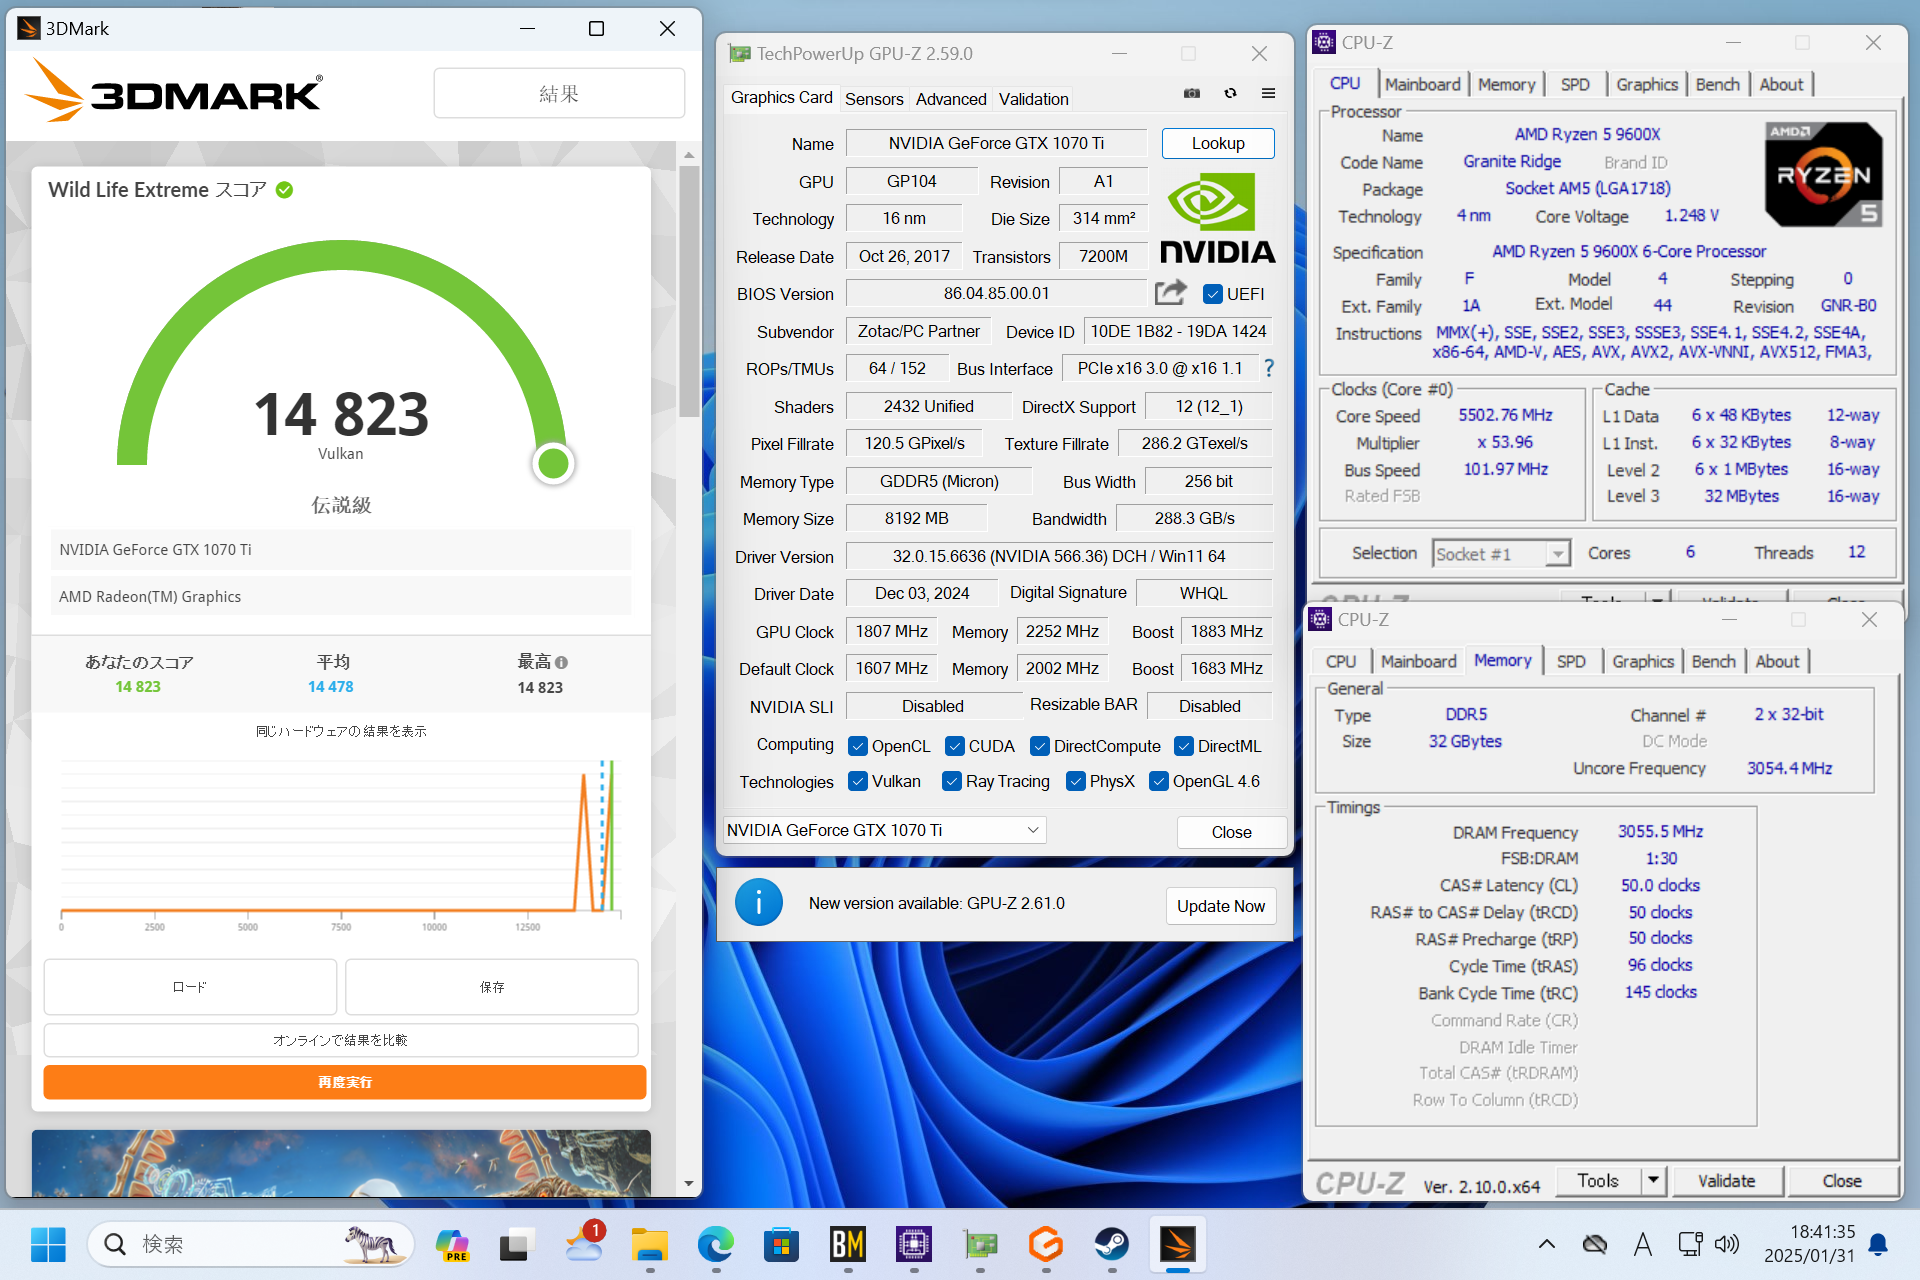Screen dimensions: 1920x1280
Task: Open Graphics tab in lower CPU-Z
Action: pyautogui.click(x=1642, y=661)
